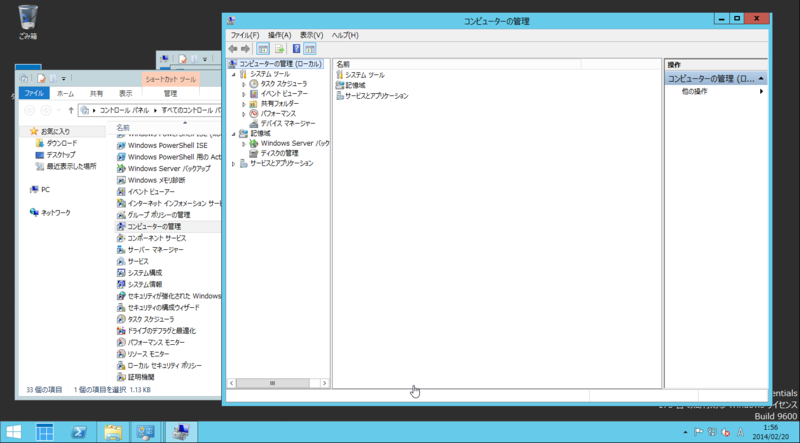
Task: Select Windows Server バックアップ tree node
Action: coord(295,143)
